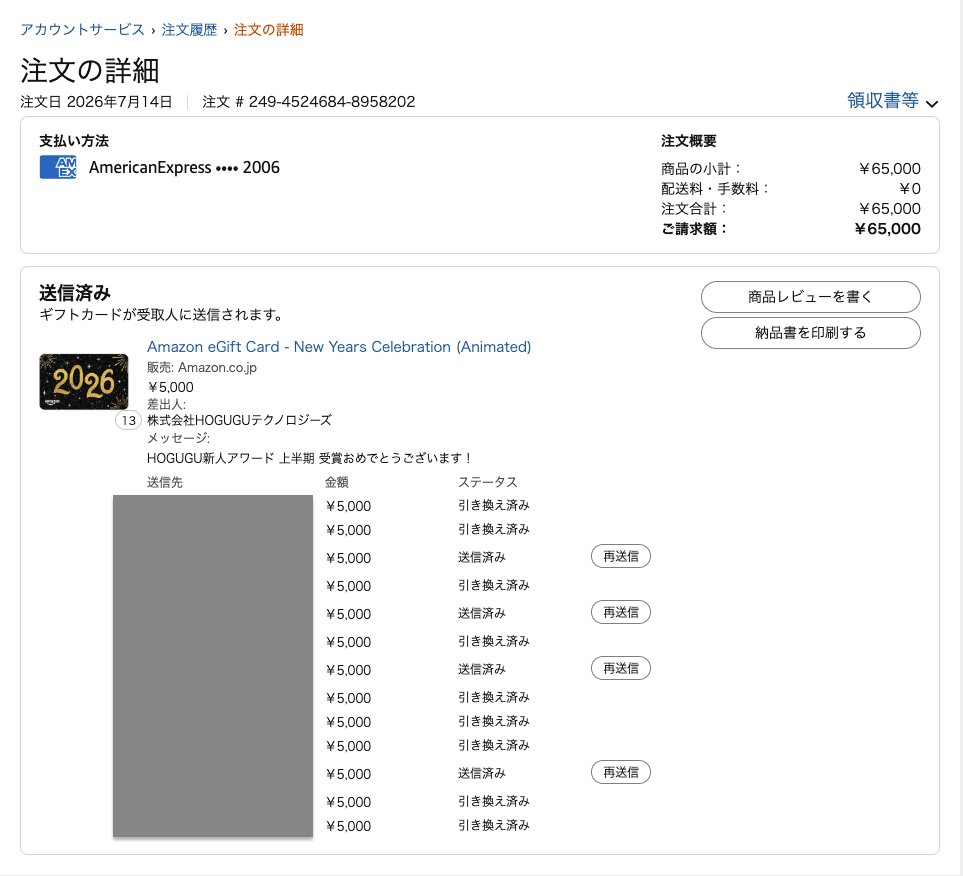Click 株式会社HOGUGUテクノロジーズ sender name

point(239,420)
